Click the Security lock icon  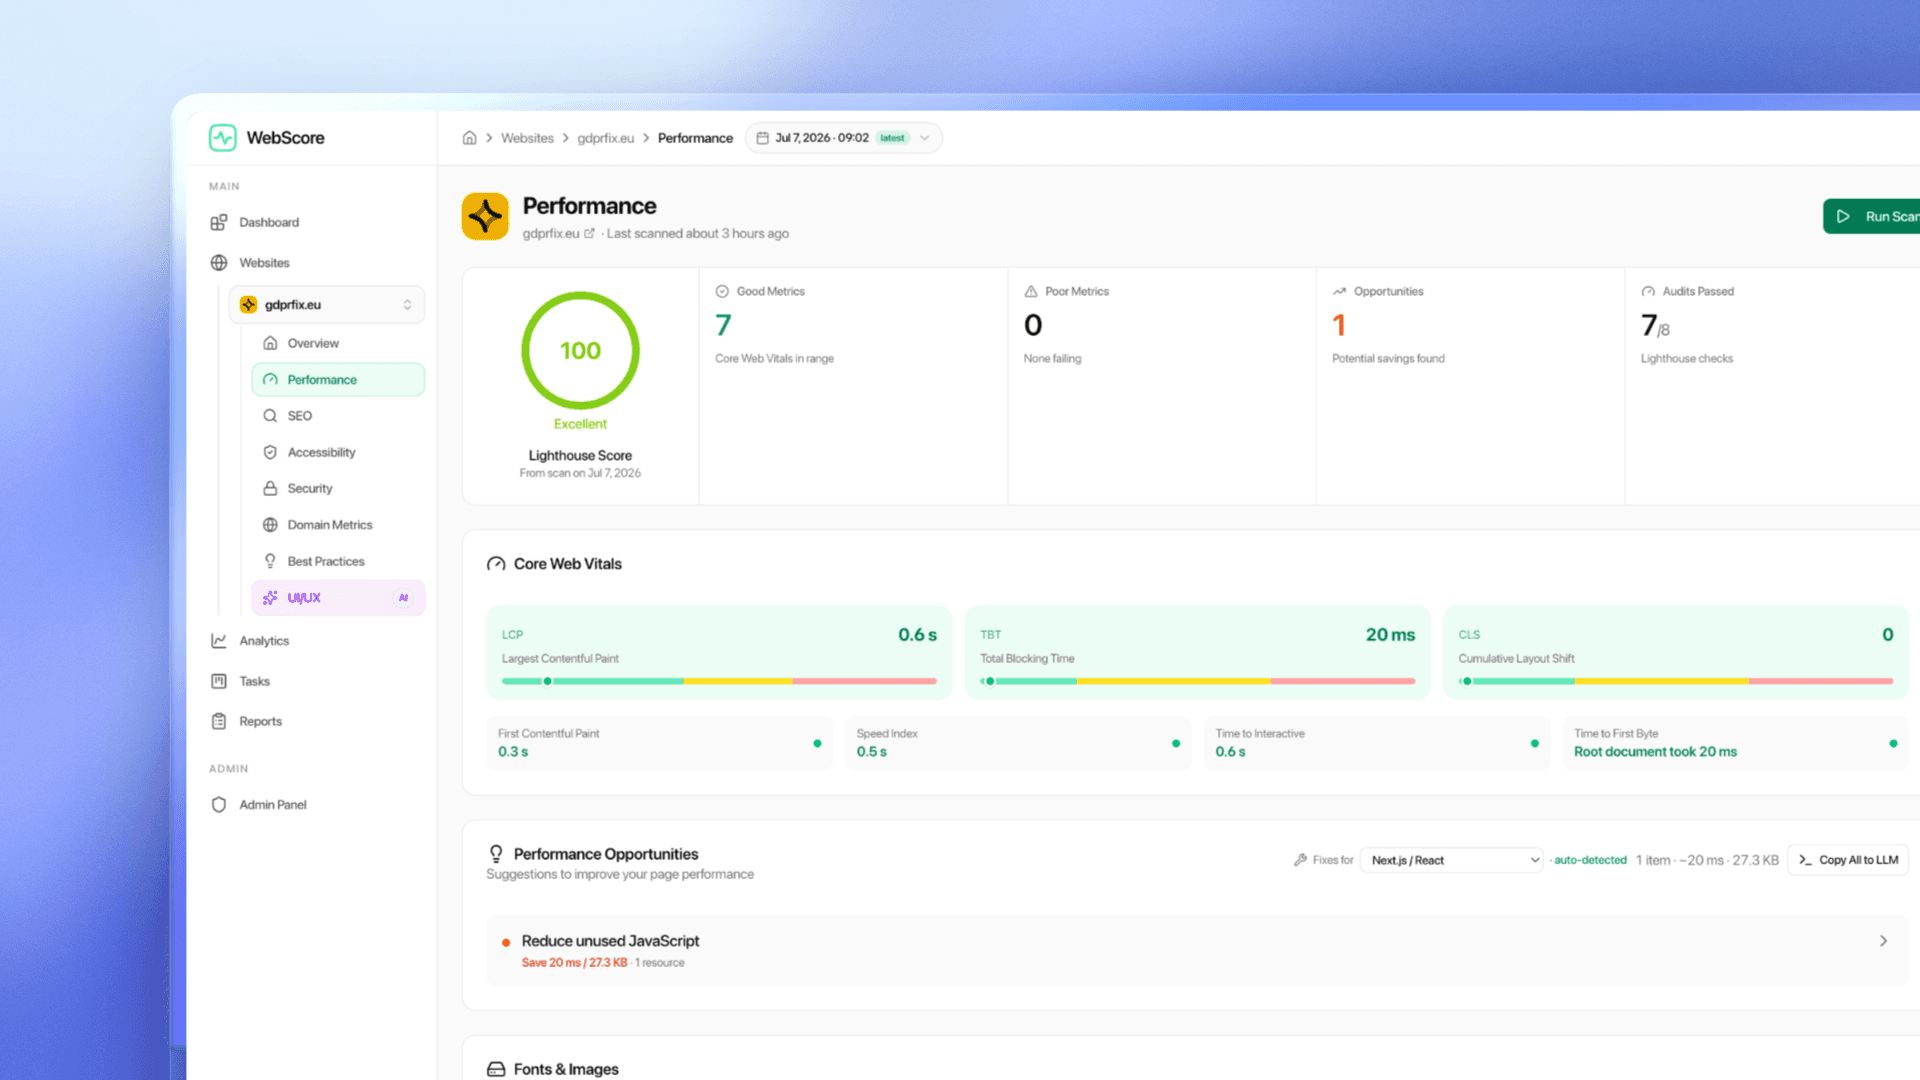click(270, 488)
